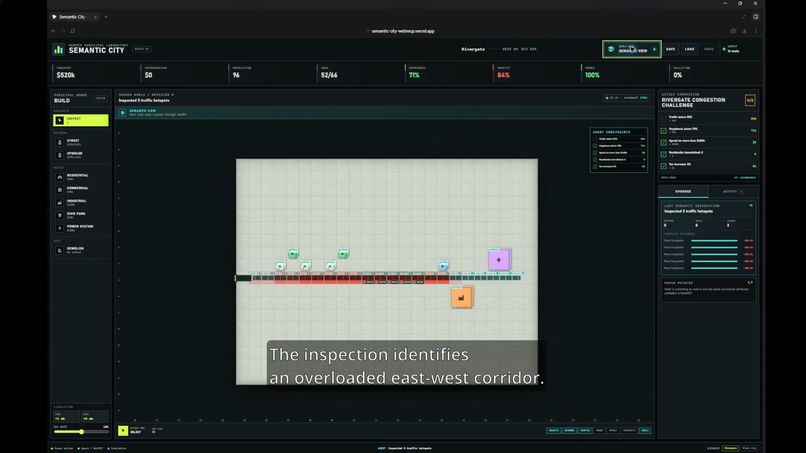Choose the Upgrade road tool

pyautogui.click(x=81, y=155)
